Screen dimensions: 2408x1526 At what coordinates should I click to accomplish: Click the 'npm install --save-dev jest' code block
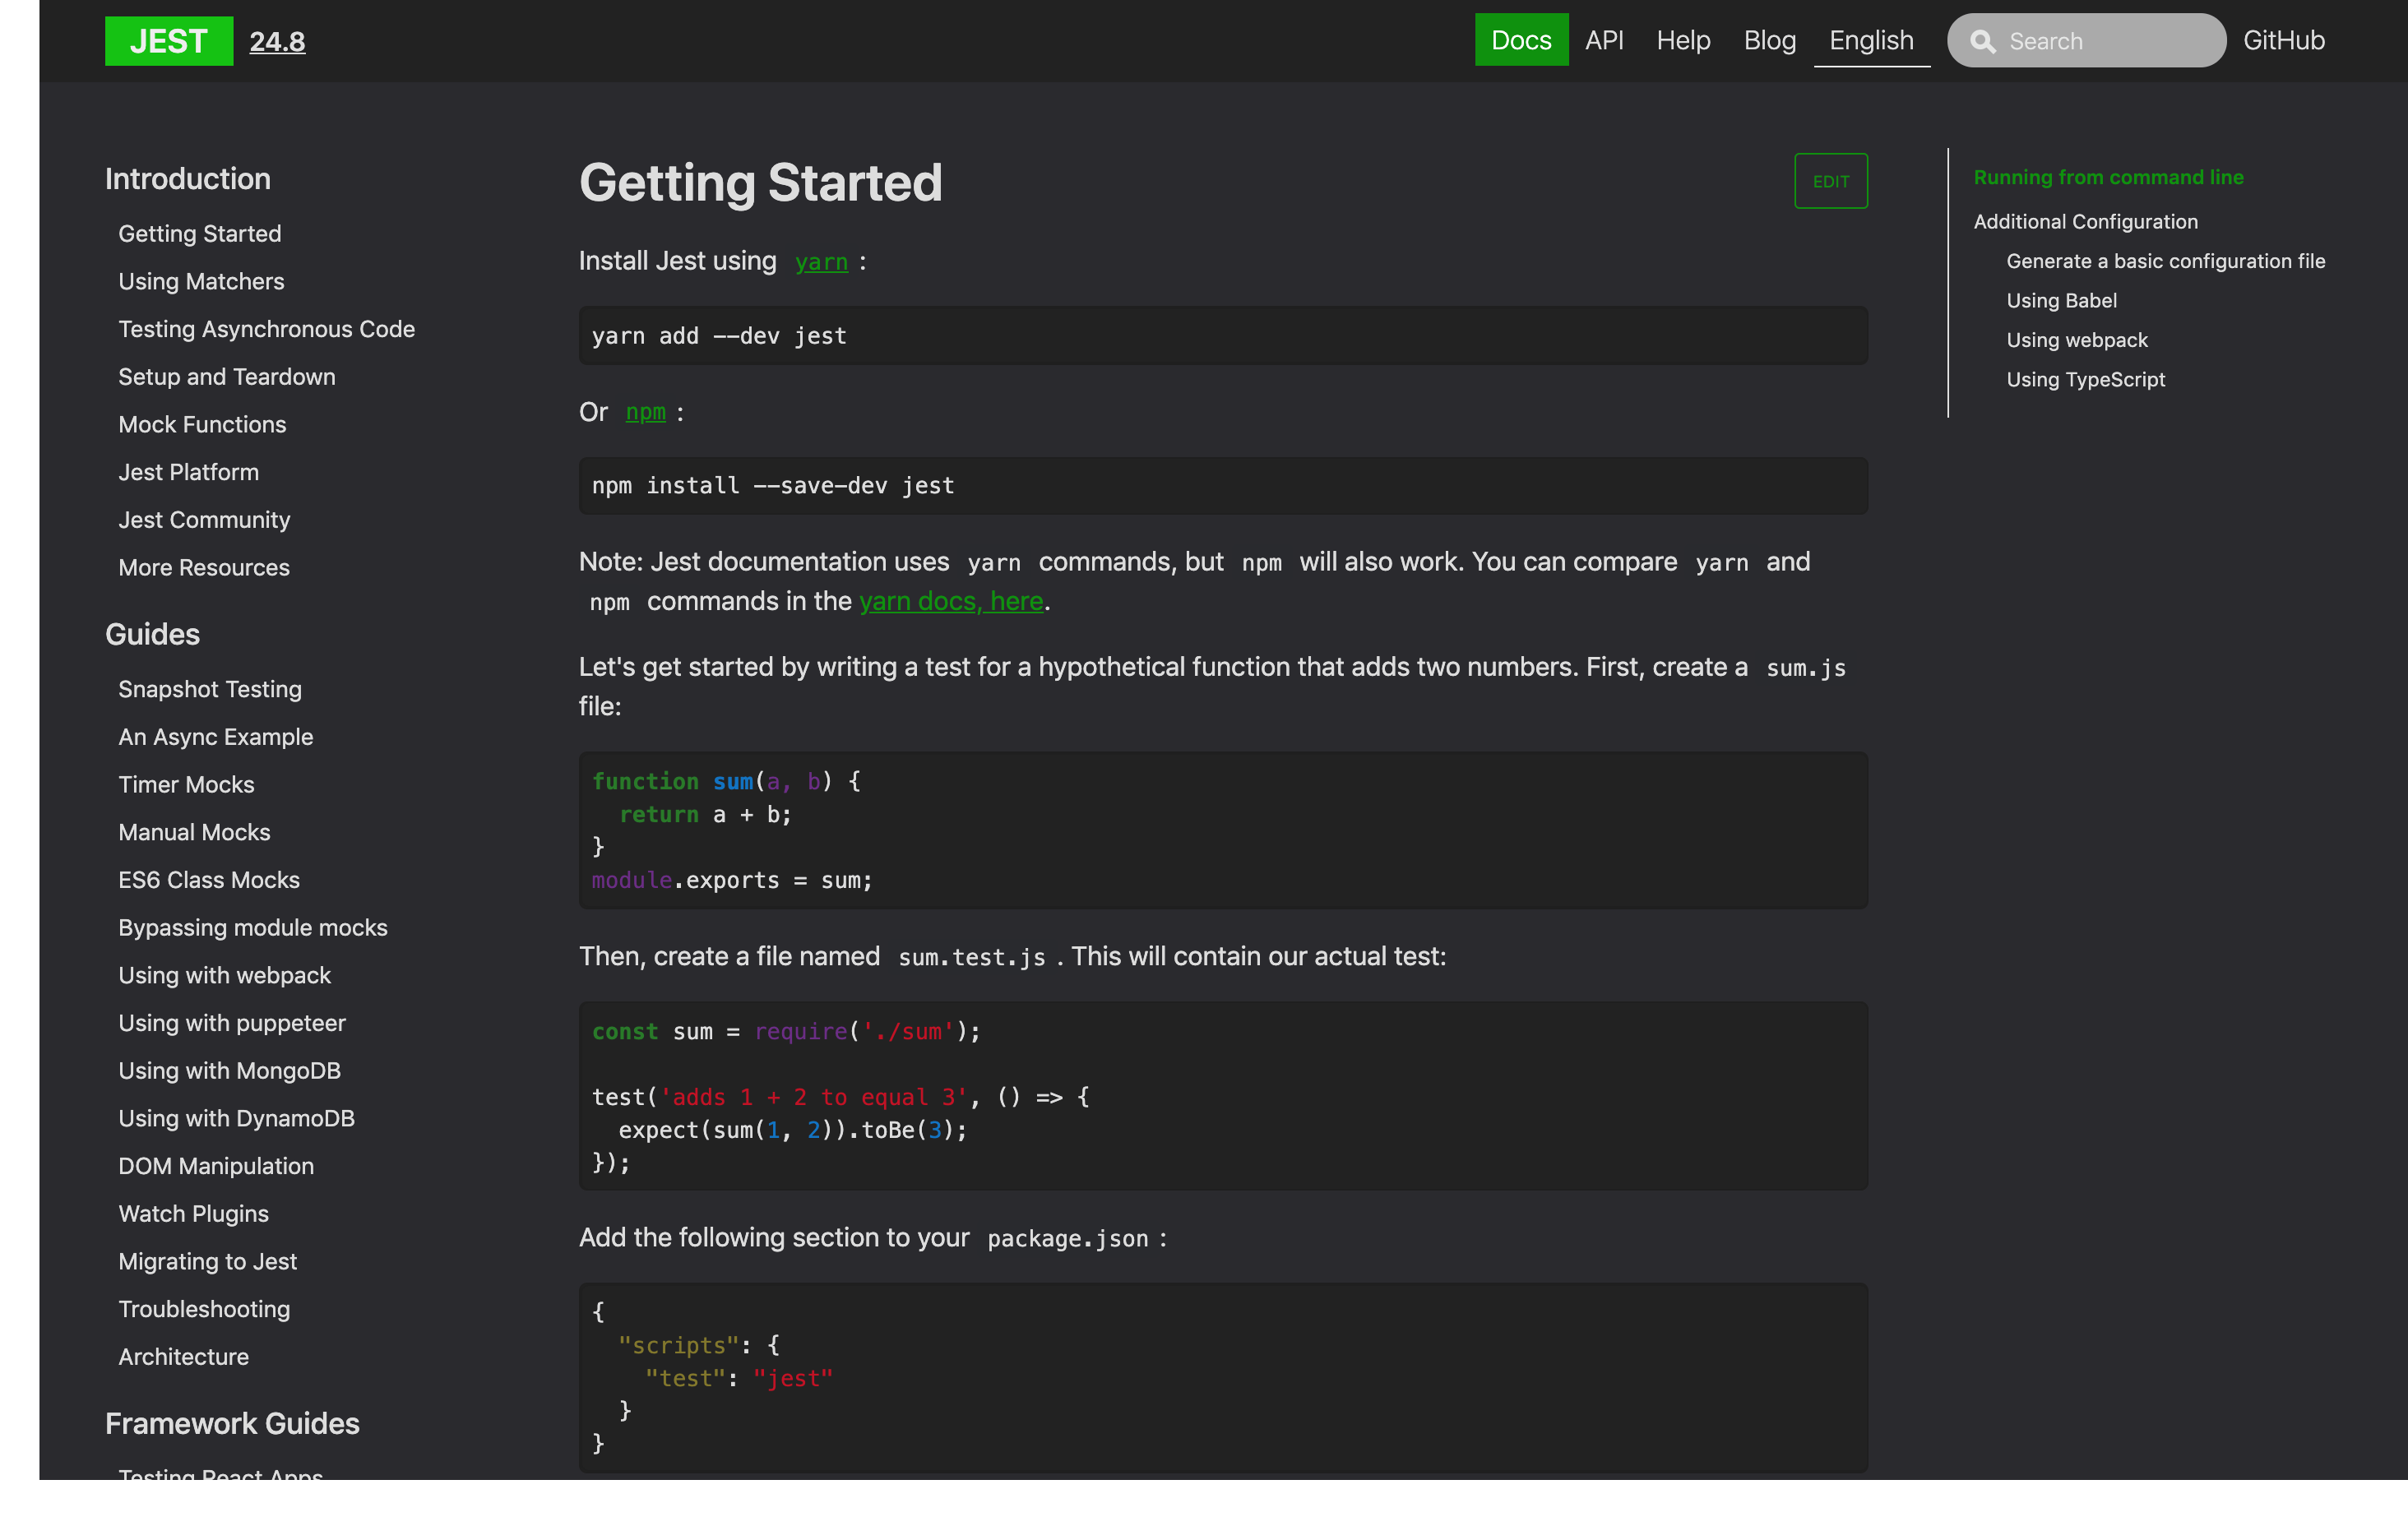pyautogui.click(x=1222, y=486)
